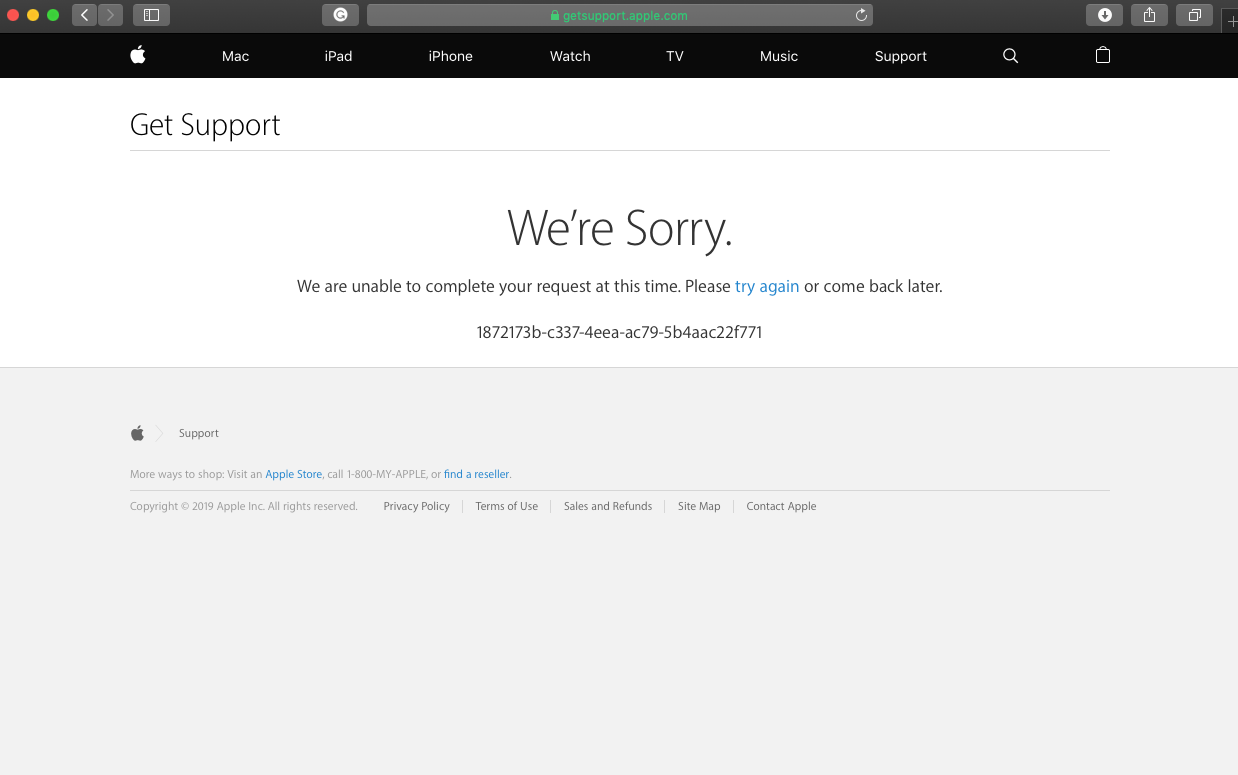Open the Support section from the navigation
1238x775 pixels.
pyautogui.click(x=900, y=56)
